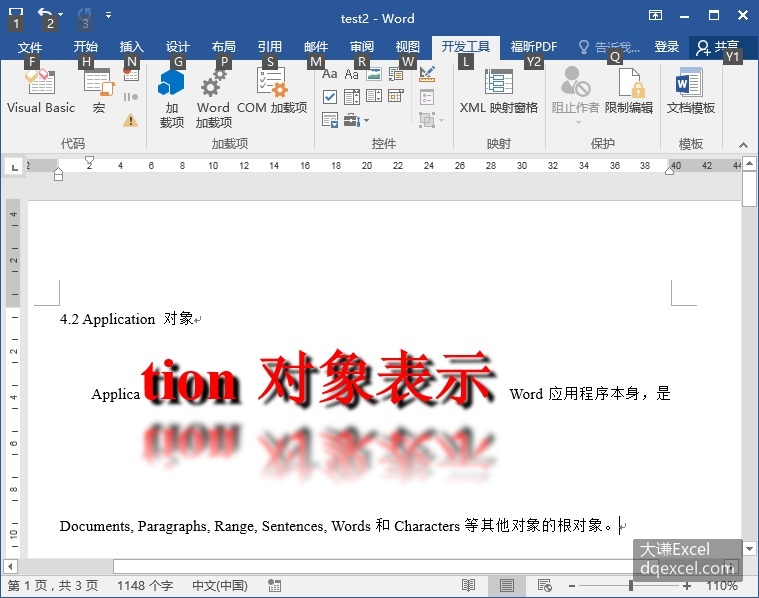
Task: Switch to the 福昕PDF tab
Action: tap(534, 46)
